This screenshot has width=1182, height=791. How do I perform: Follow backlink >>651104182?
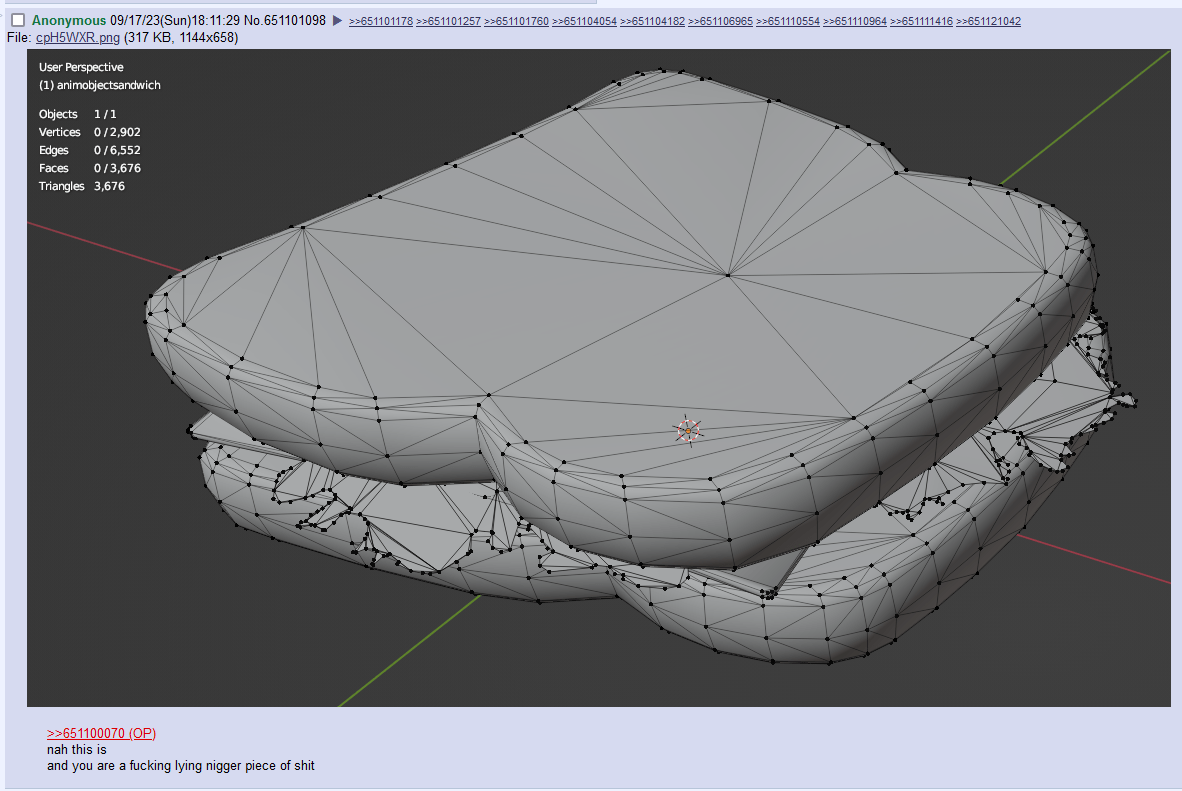coord(652,22)
